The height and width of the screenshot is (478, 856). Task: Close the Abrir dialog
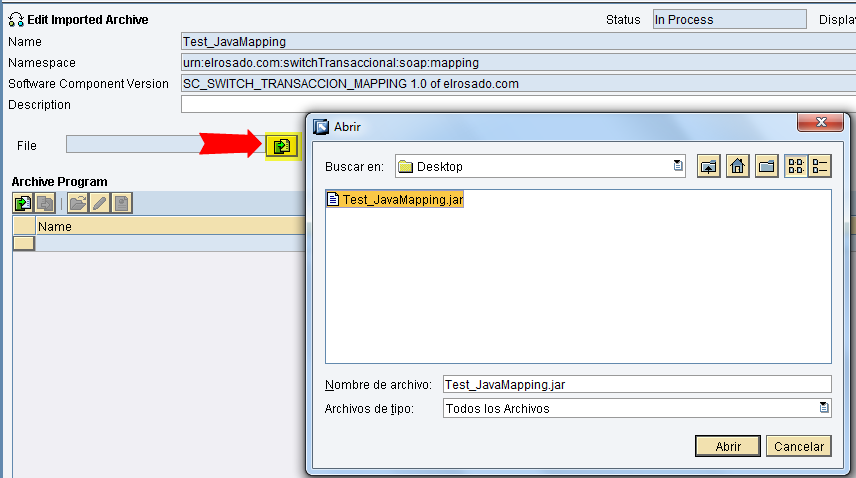click(821, 122)
